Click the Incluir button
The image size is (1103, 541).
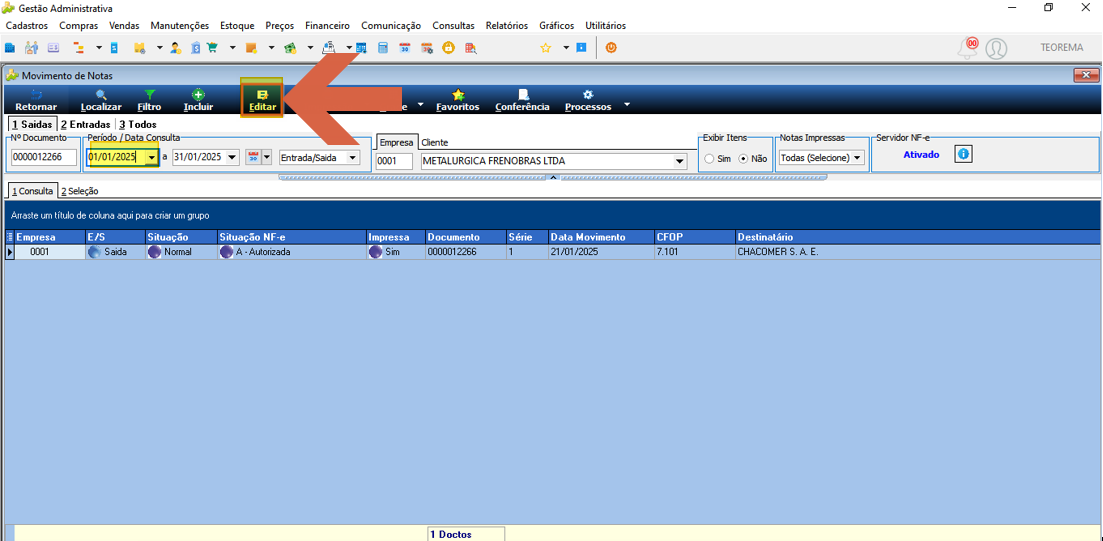[198, 101]
